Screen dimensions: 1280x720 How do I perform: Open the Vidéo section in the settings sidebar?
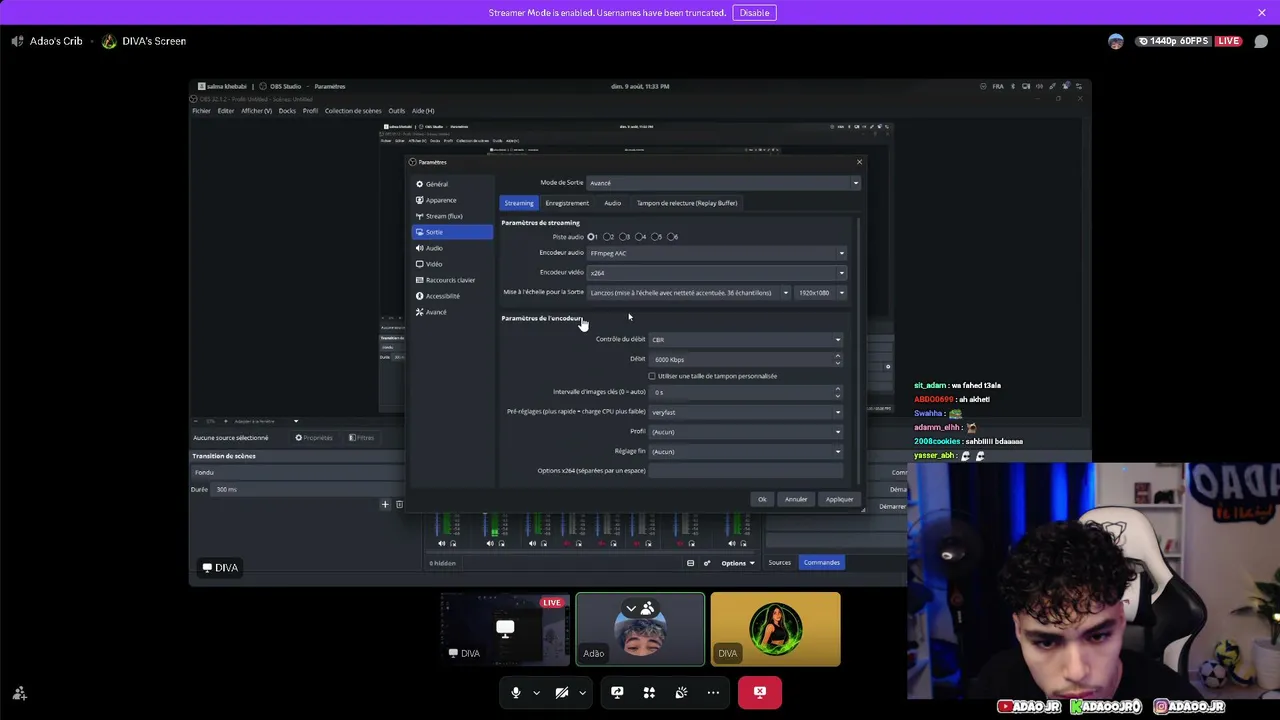[453, 264]
